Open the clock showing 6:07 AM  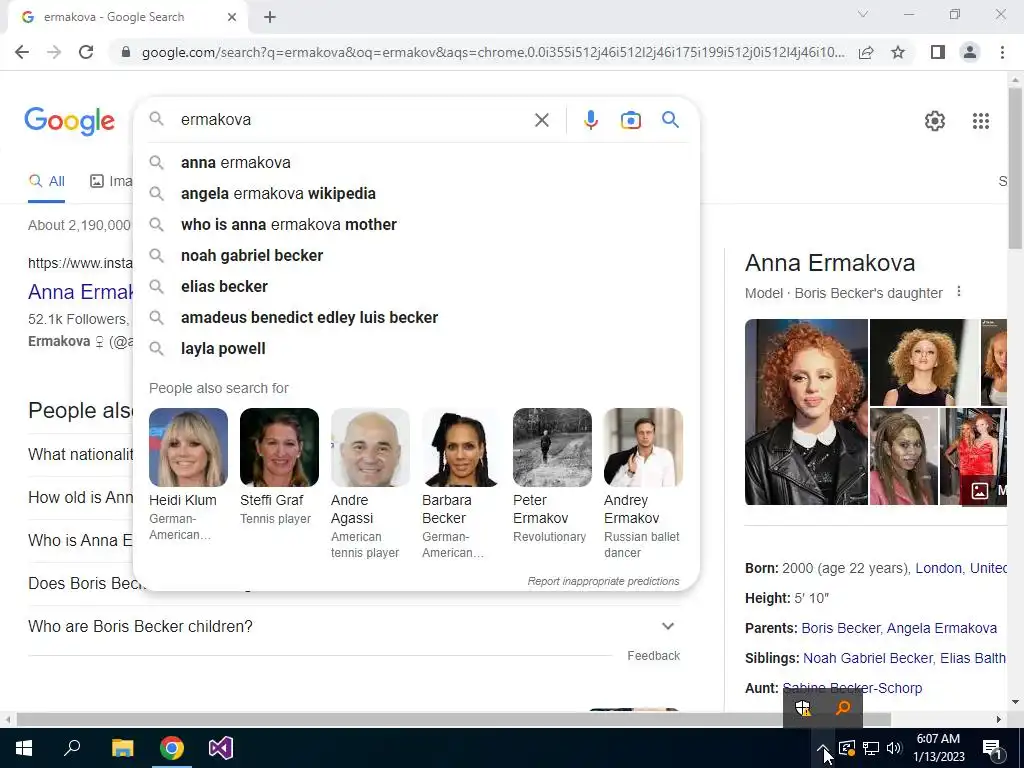pyautogui.click(x=938, y=748)
